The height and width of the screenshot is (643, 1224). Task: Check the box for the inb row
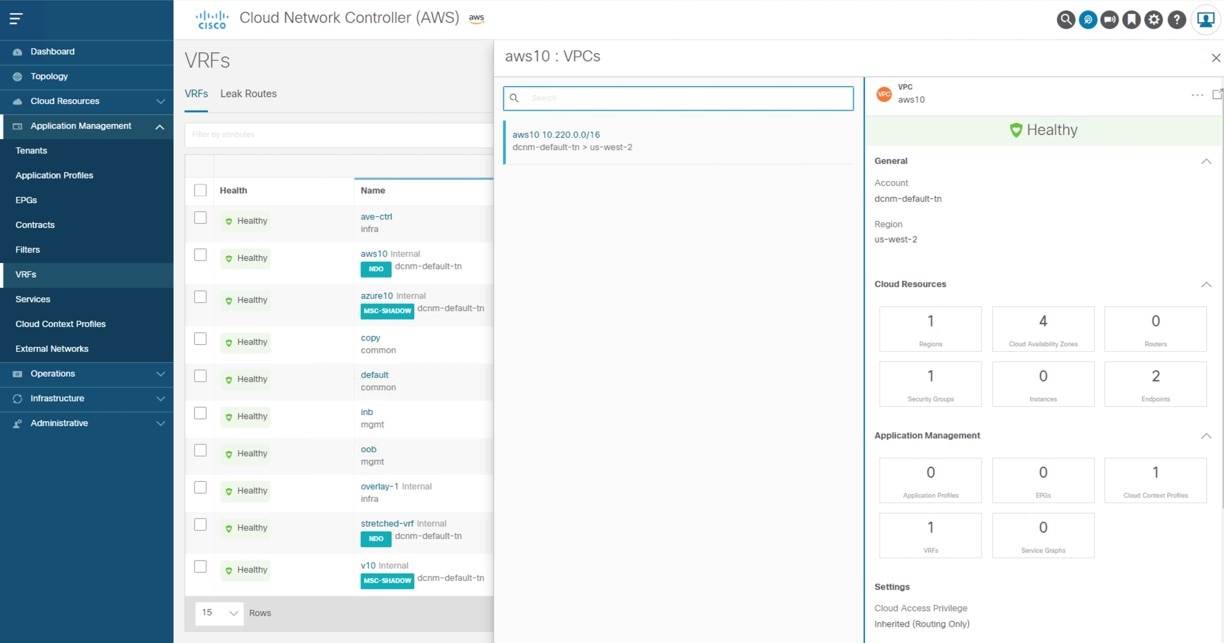coord(200,413)
